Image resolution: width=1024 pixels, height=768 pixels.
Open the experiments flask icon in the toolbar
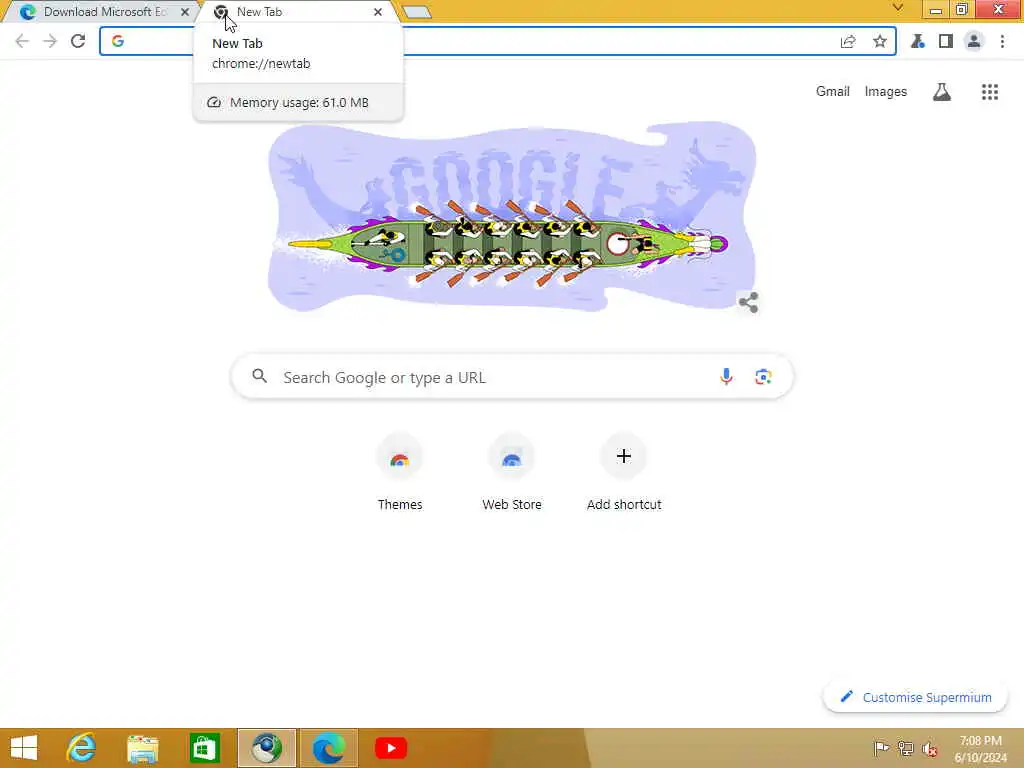pos(918,42)
